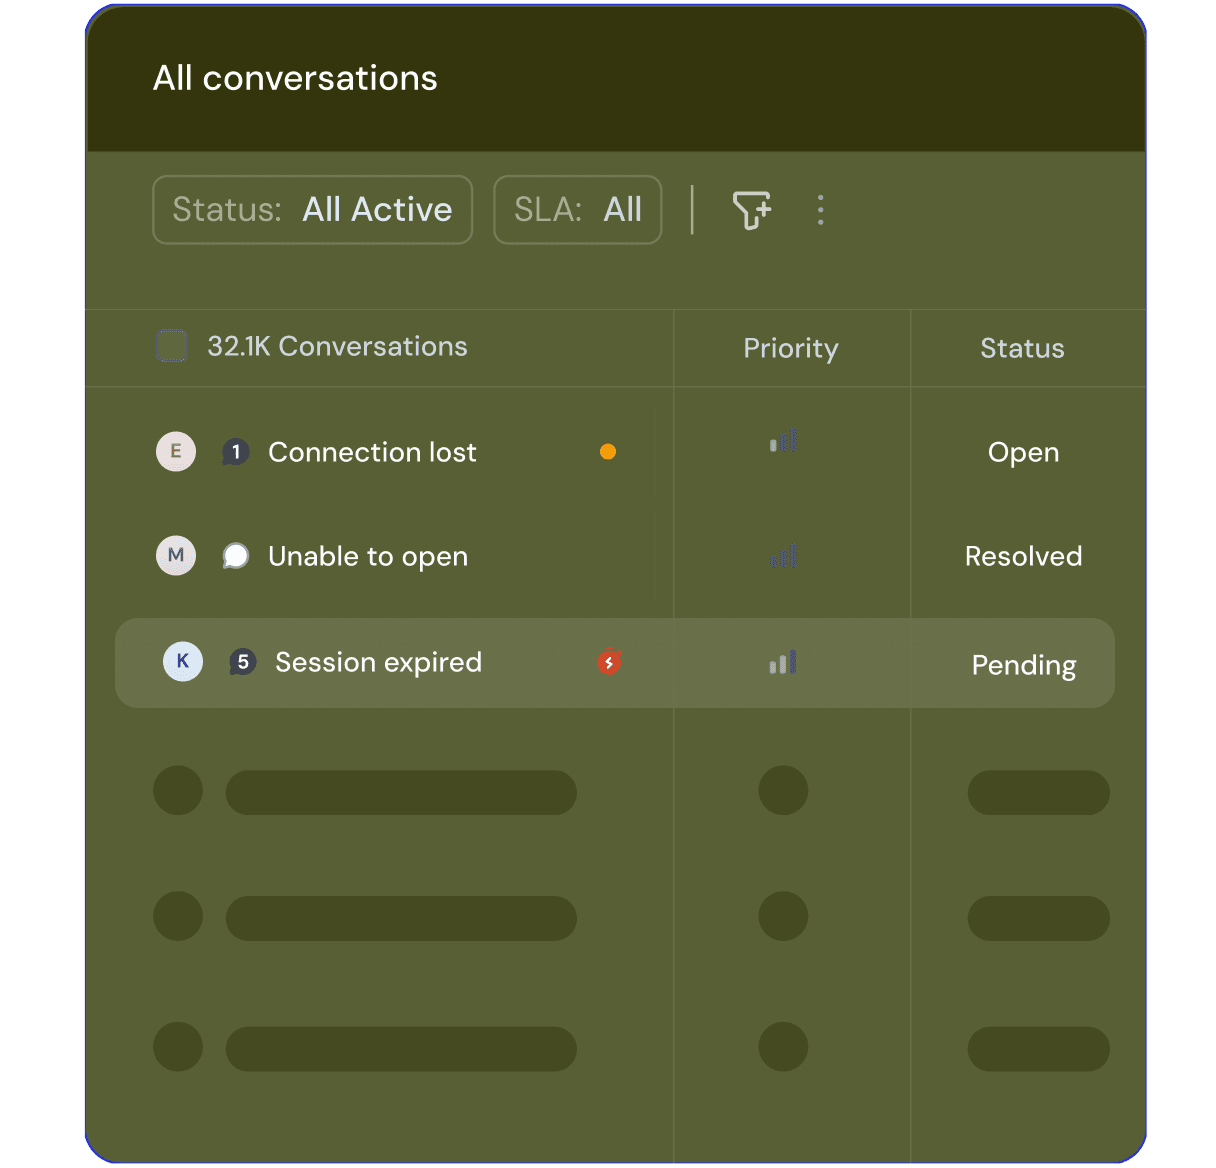
Task: Click the chat bubble icon beside Unable to open
Action: (x=236, y=556)
